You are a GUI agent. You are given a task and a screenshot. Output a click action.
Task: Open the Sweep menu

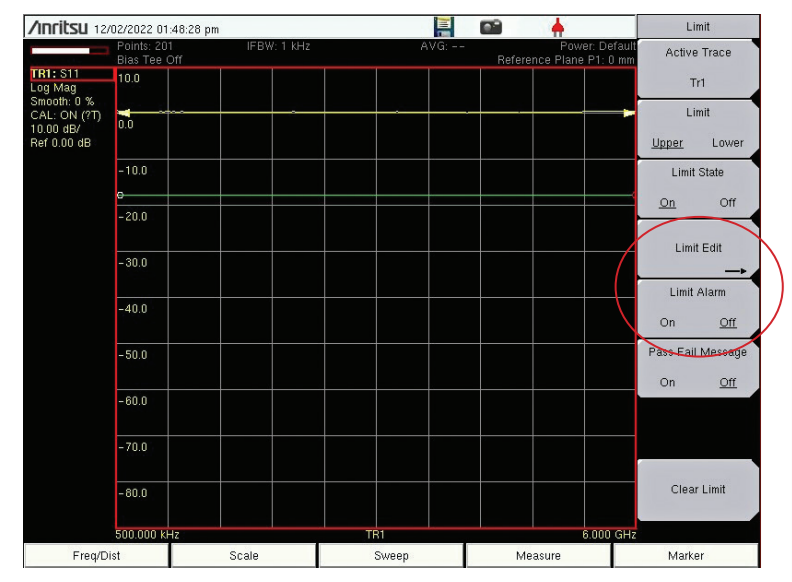[391, 556]
